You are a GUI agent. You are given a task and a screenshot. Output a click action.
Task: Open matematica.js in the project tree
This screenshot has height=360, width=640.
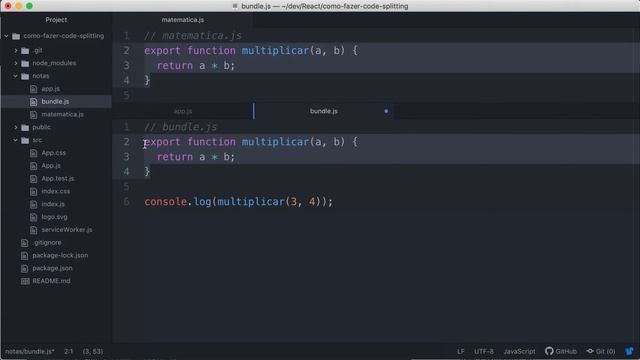coord(62,114)
